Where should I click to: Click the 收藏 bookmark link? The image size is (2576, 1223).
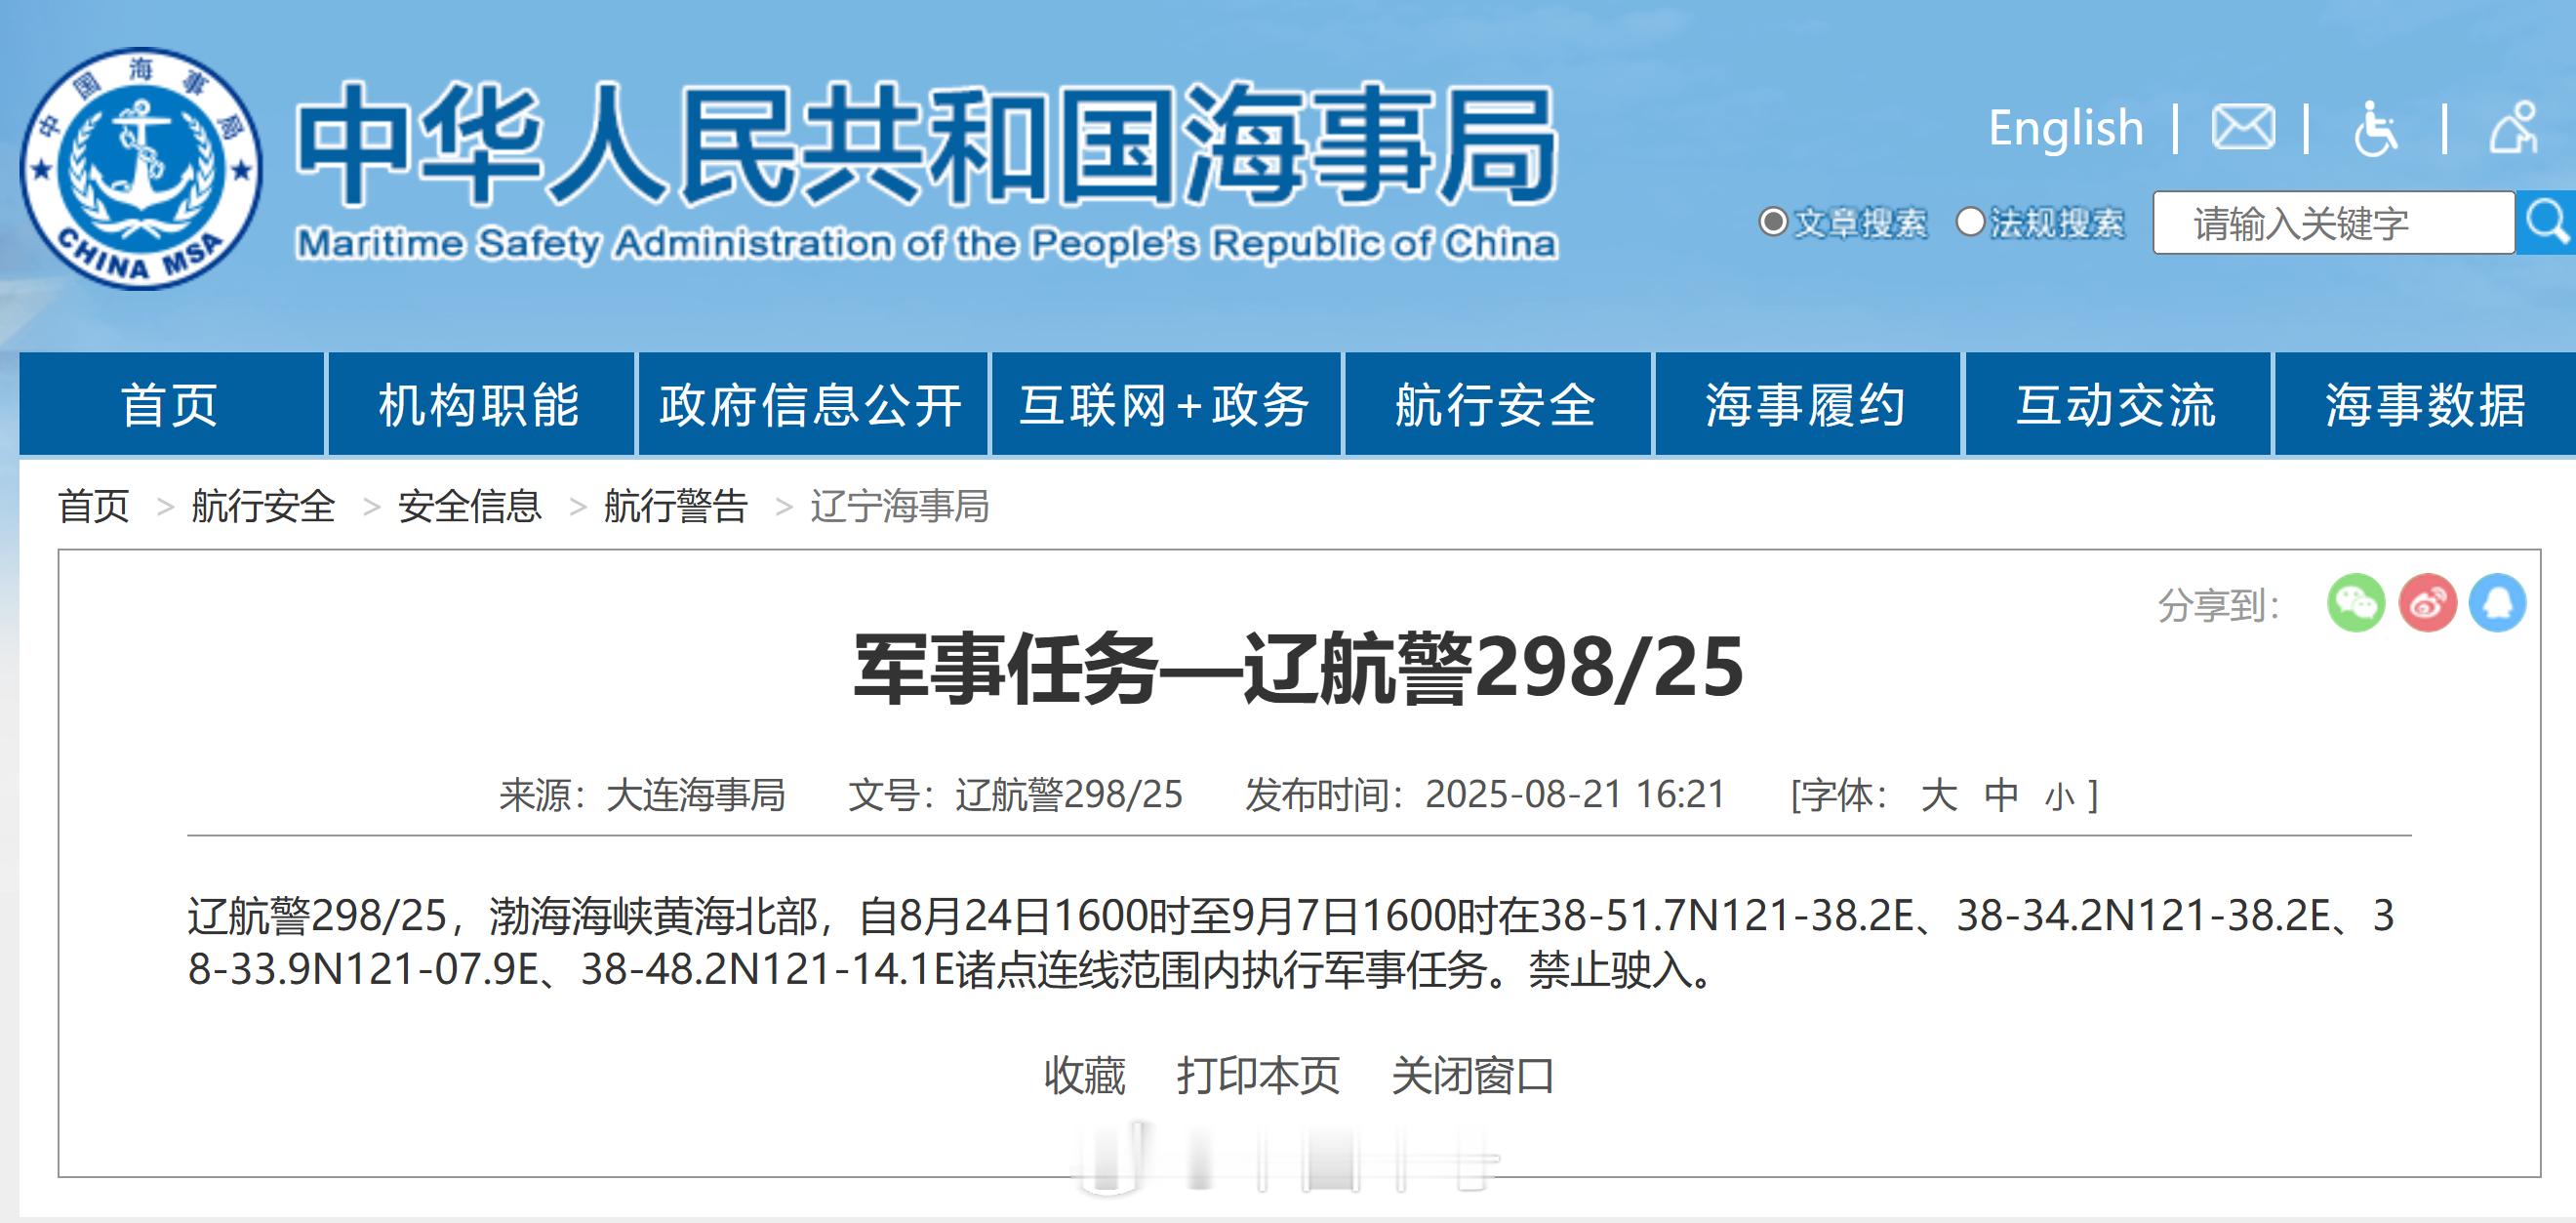pos(1085,1076)
